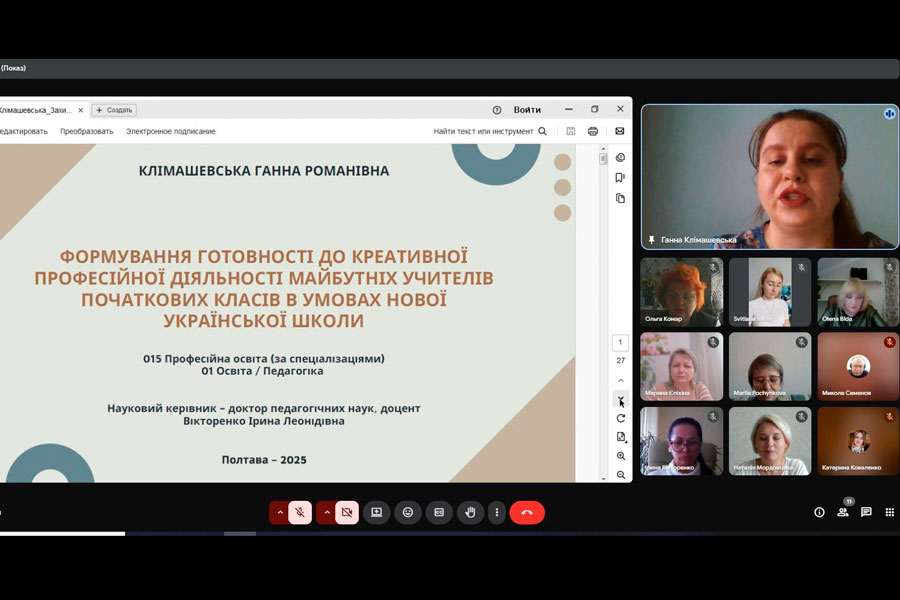Leave the call with red hang-up button
The height and width of the screenshot is (600, 900).
(527, 512)
